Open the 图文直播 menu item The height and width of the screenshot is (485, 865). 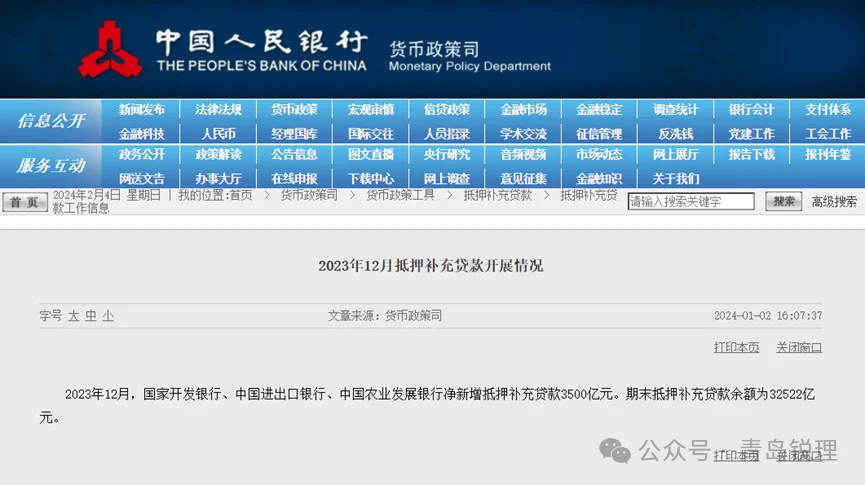tap(371, 154)
